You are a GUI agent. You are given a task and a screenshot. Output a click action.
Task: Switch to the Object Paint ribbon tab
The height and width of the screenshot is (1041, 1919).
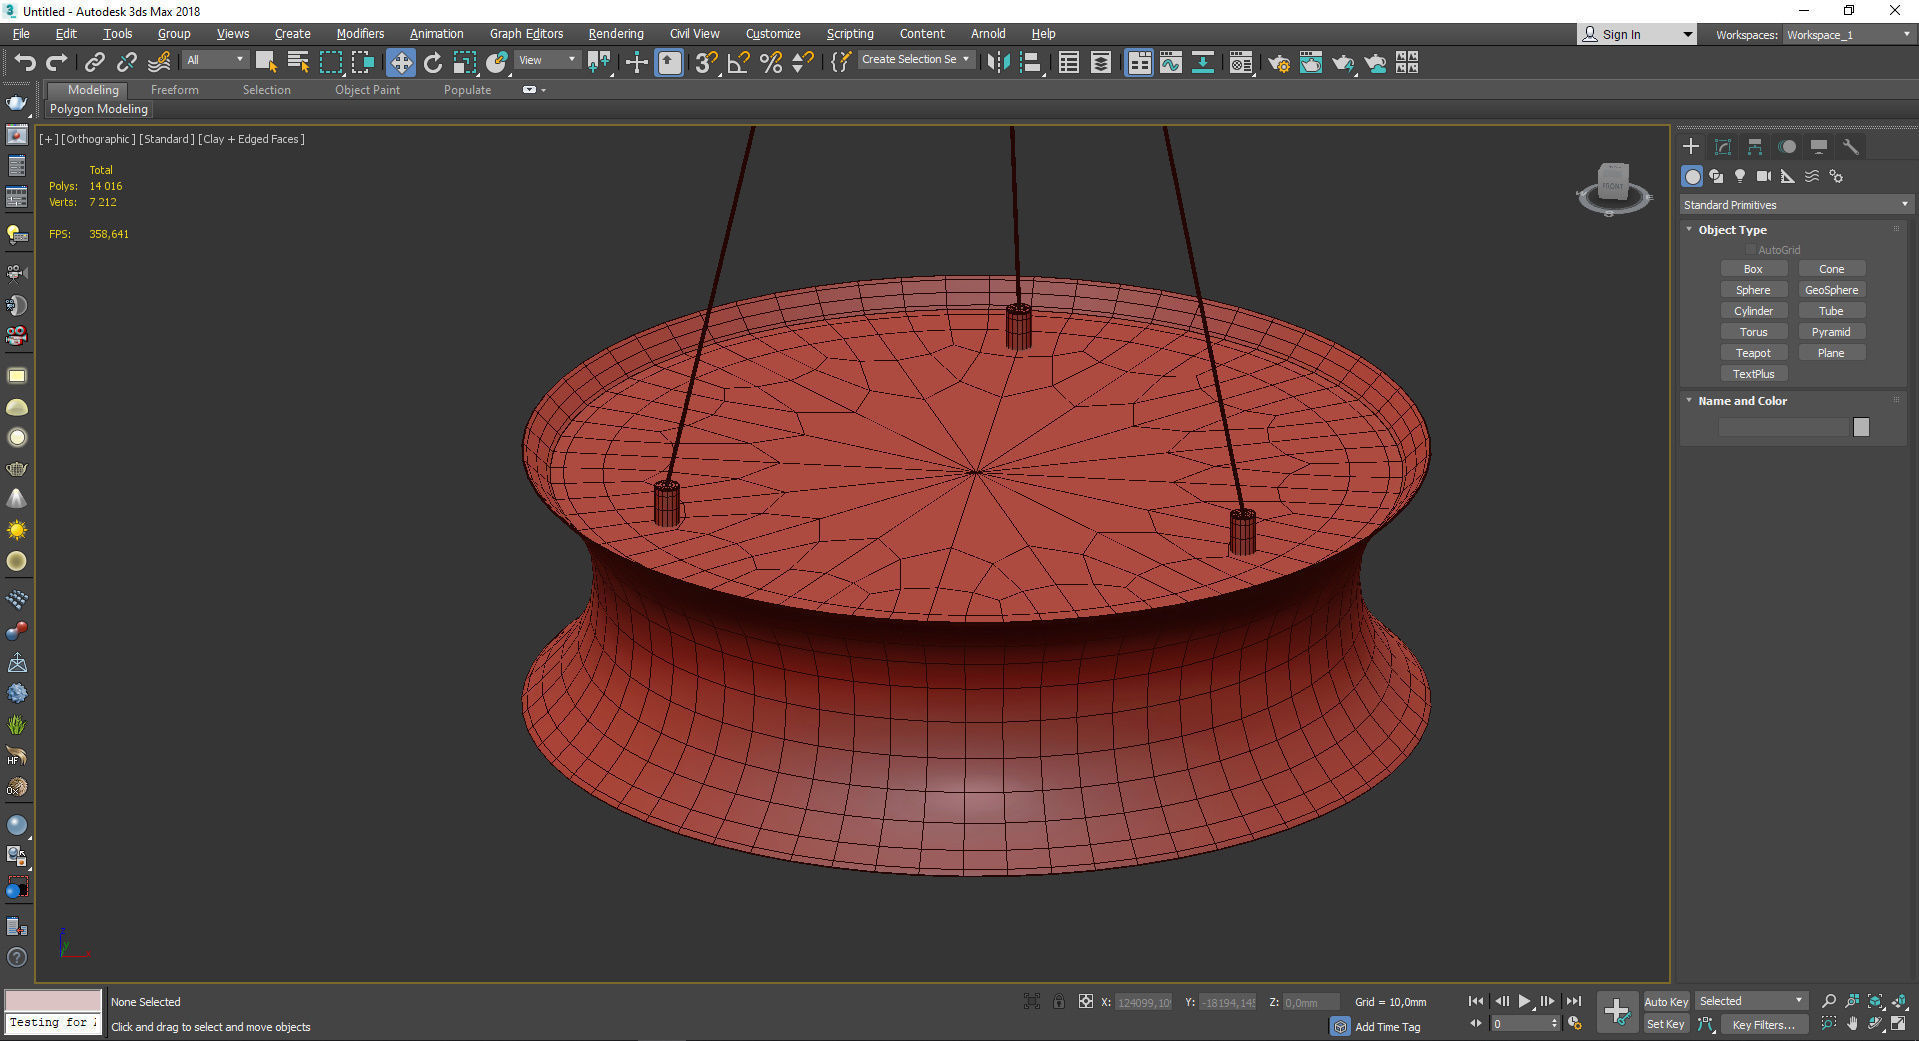click(x=367, y=90)
